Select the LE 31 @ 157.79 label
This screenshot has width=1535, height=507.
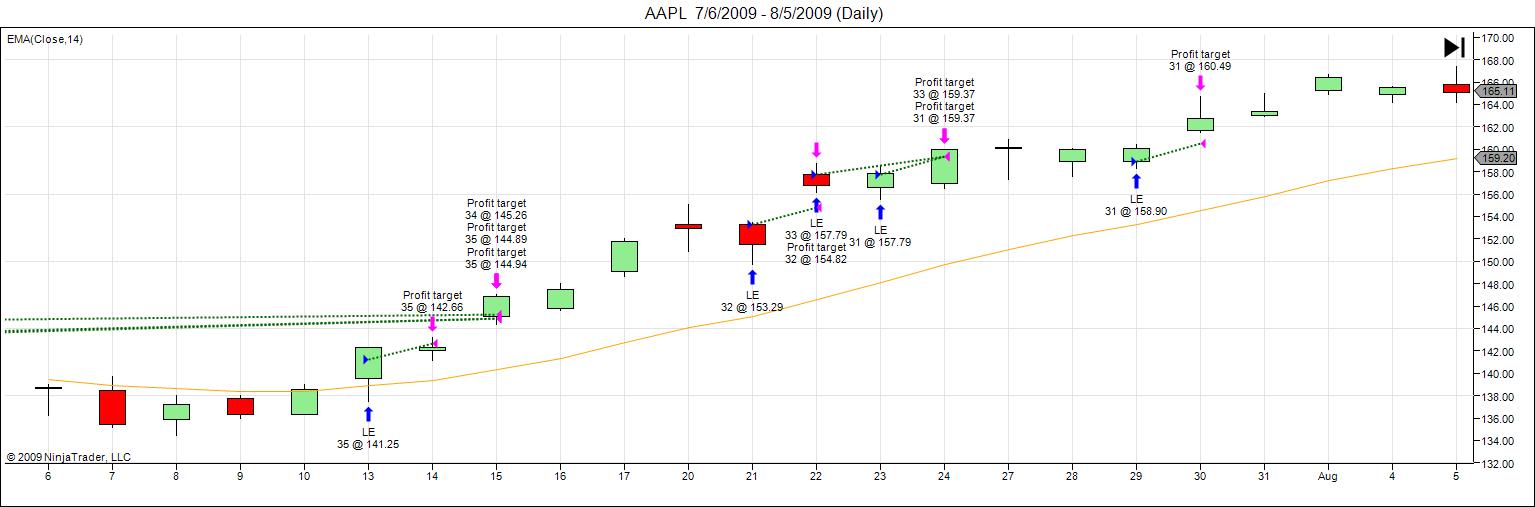point(880,236)
